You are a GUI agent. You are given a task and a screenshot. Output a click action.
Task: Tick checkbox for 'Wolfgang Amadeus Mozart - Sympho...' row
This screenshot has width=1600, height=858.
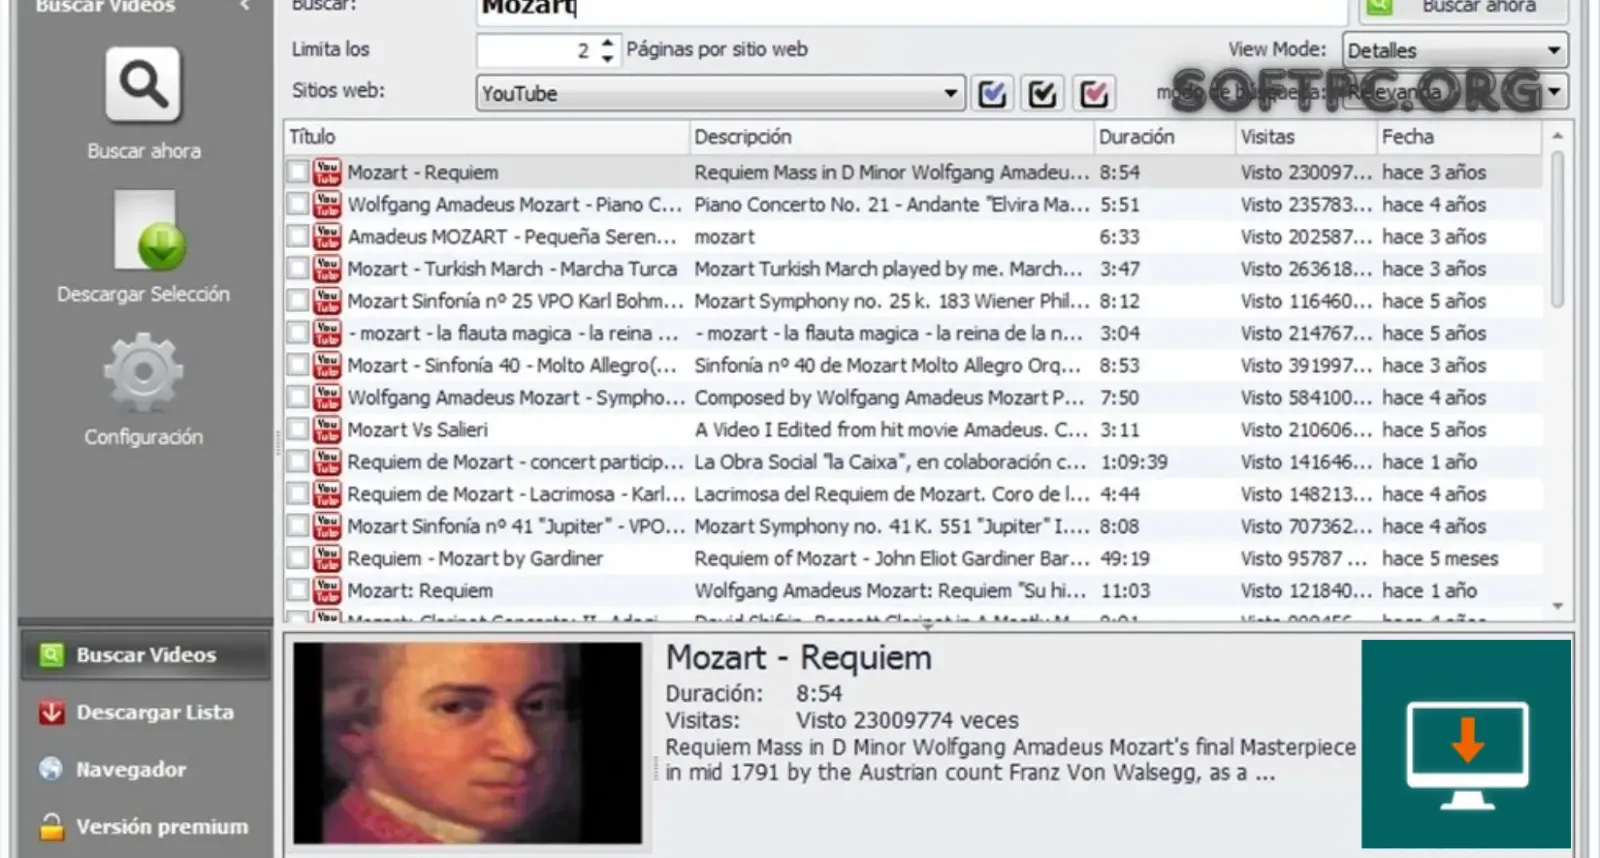click(297, 397)
